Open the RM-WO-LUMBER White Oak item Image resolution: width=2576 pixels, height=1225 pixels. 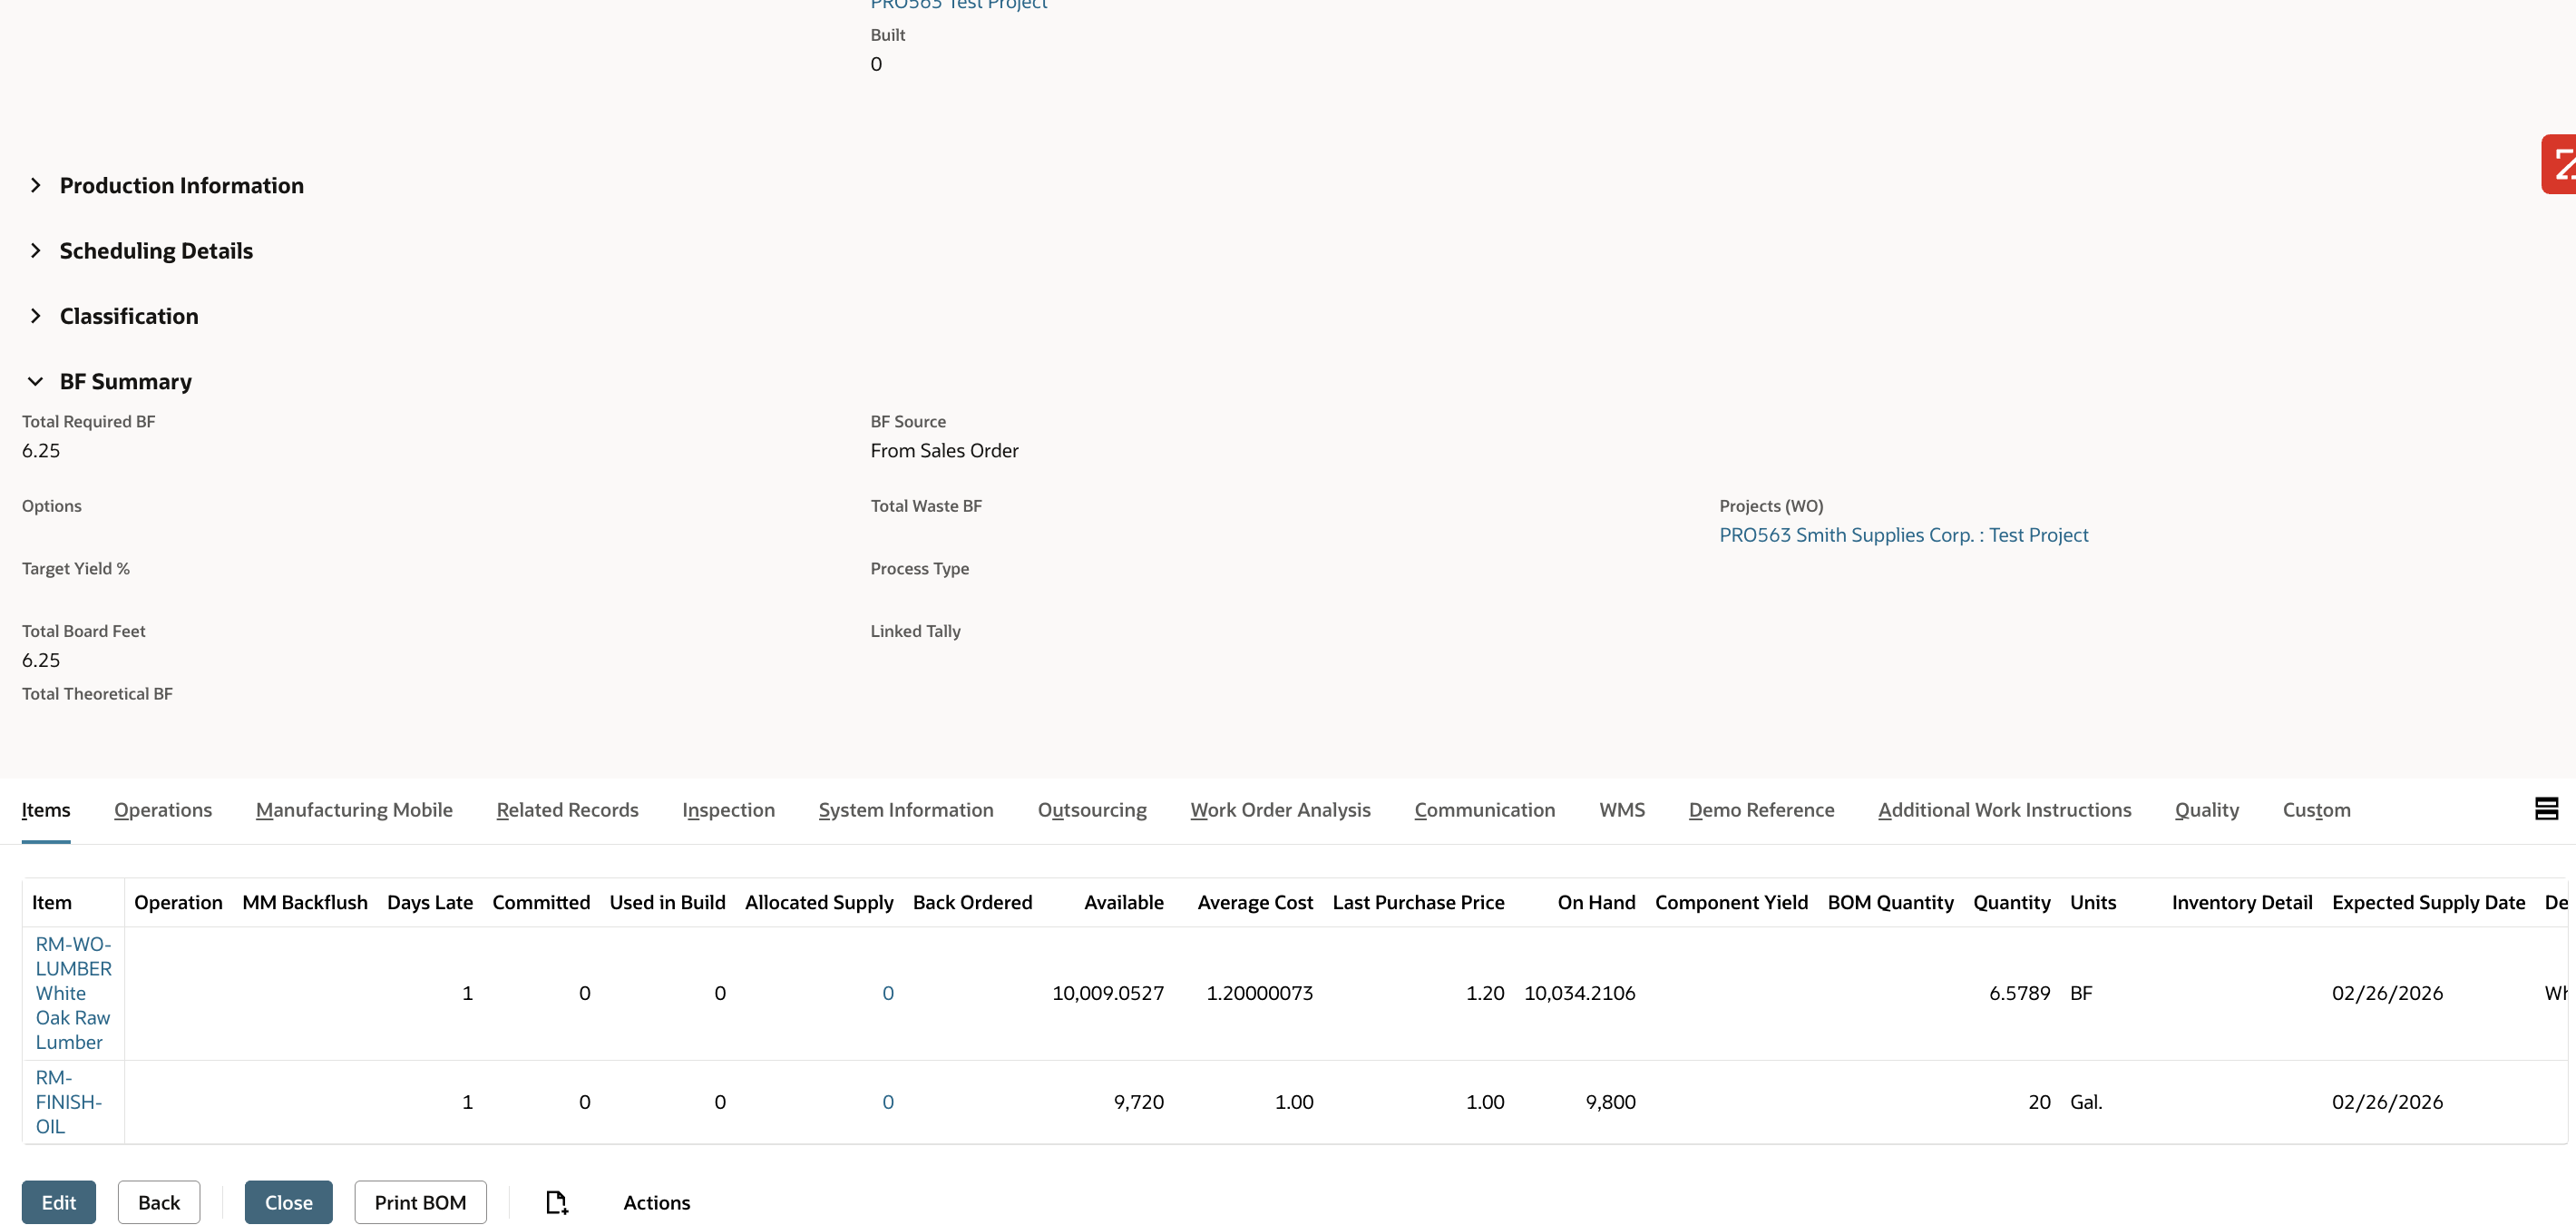(72, 992)
